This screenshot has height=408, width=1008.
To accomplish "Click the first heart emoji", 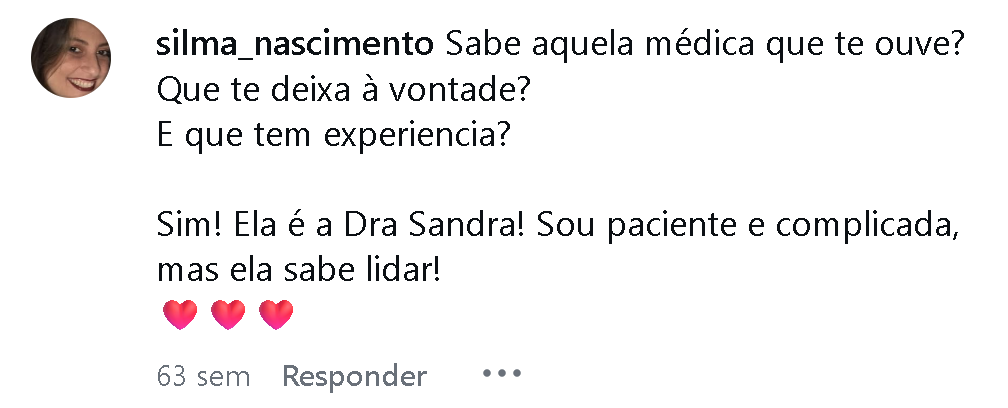I will [180, 315].
